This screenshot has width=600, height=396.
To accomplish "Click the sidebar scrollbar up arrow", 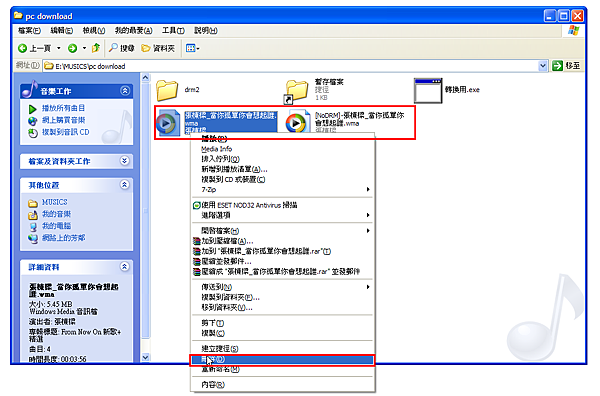I will coord(145,78).
